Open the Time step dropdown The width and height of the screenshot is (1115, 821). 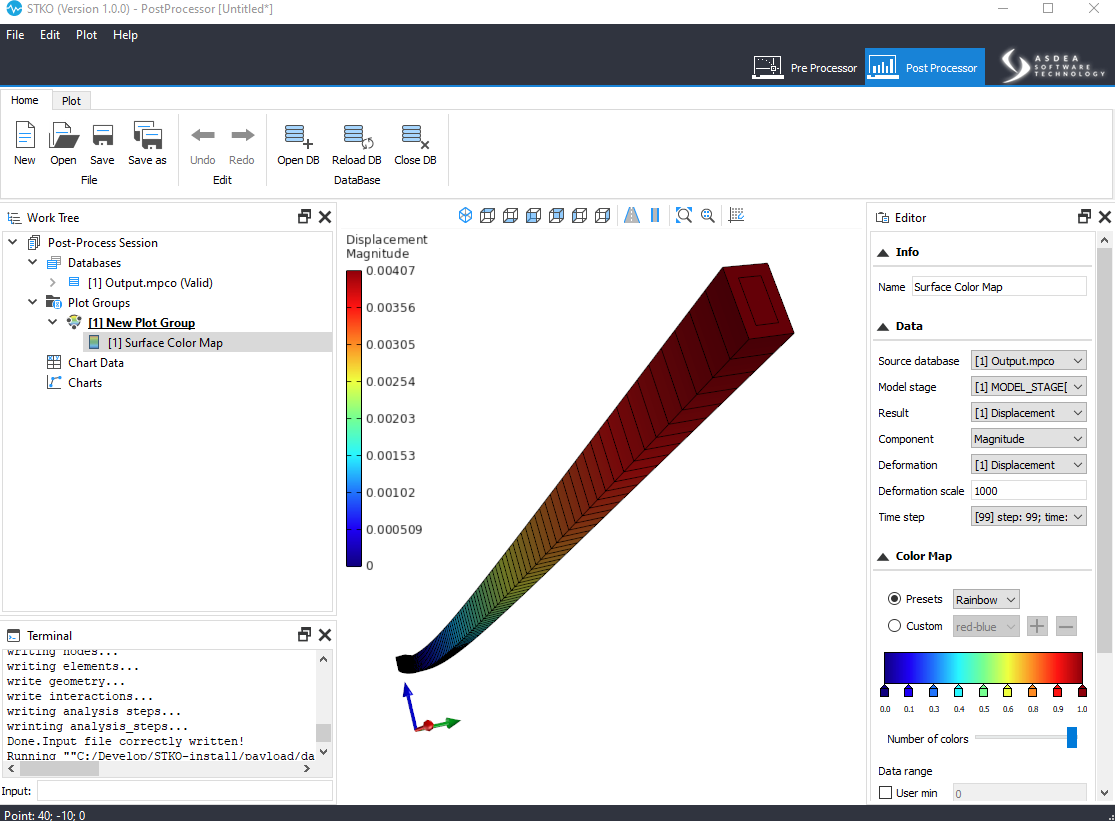coord(1028,517)
